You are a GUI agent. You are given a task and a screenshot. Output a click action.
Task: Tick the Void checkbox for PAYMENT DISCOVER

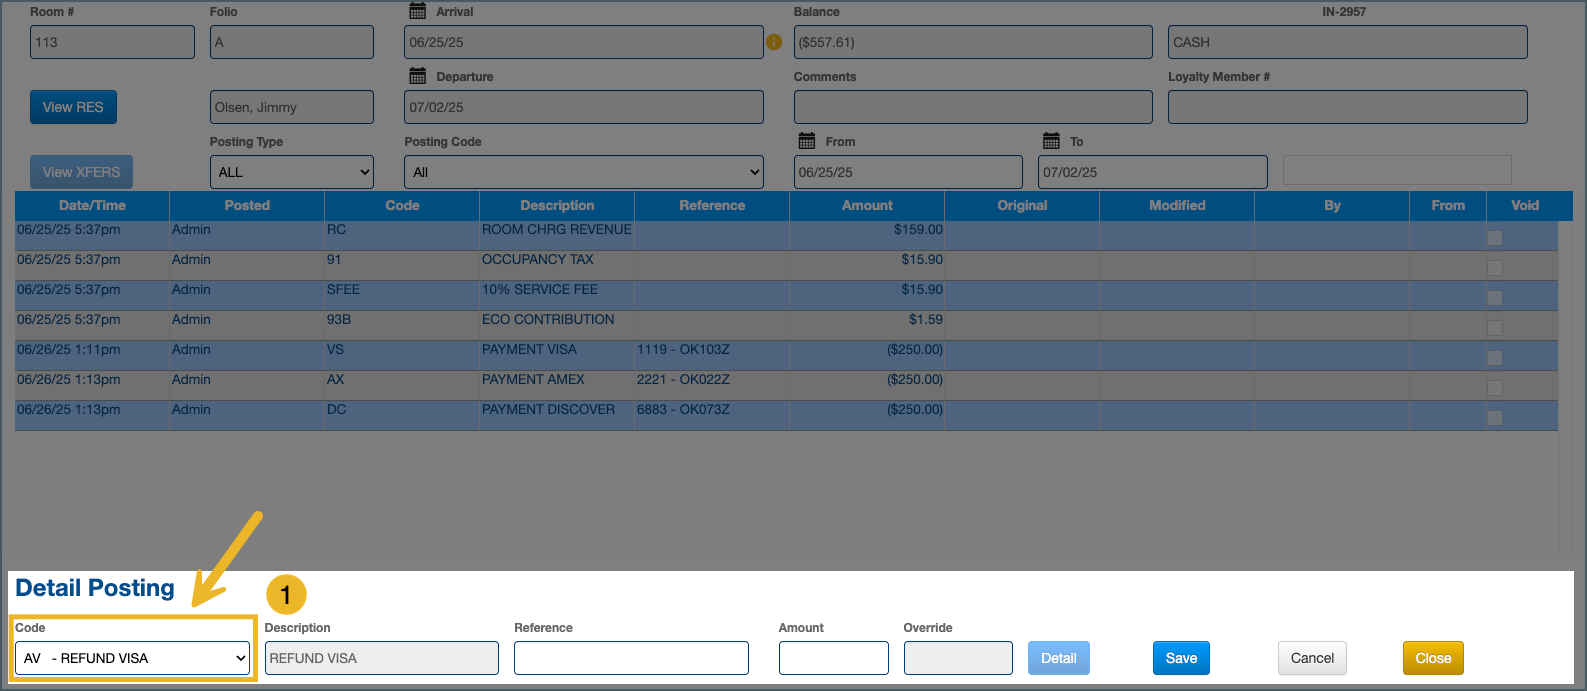[x=1494, y=418]
